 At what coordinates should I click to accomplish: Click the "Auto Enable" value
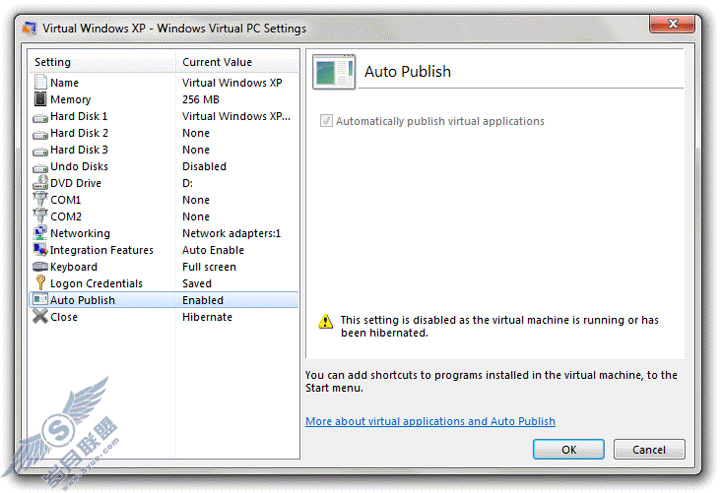coord(213,250)
